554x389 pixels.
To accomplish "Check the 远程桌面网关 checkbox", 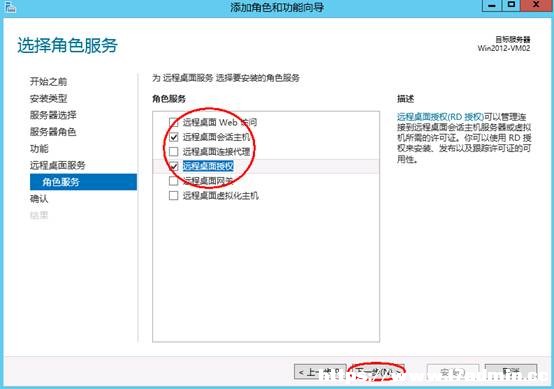I will click(173, 181).
